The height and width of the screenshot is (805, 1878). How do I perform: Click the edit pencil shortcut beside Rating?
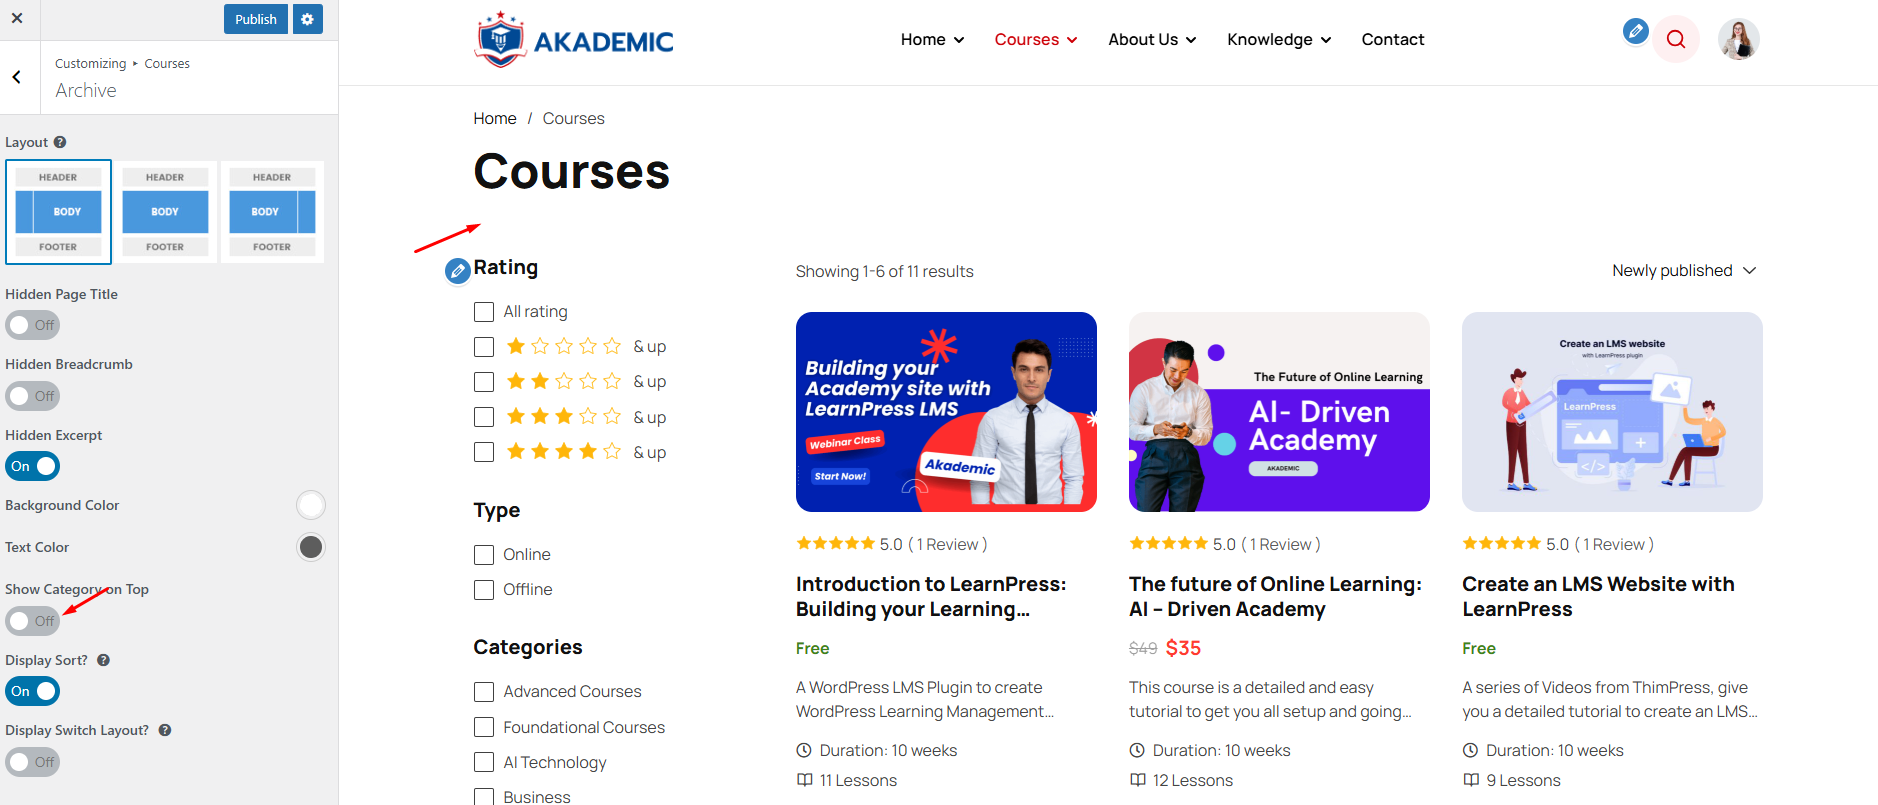coord(457,270)
